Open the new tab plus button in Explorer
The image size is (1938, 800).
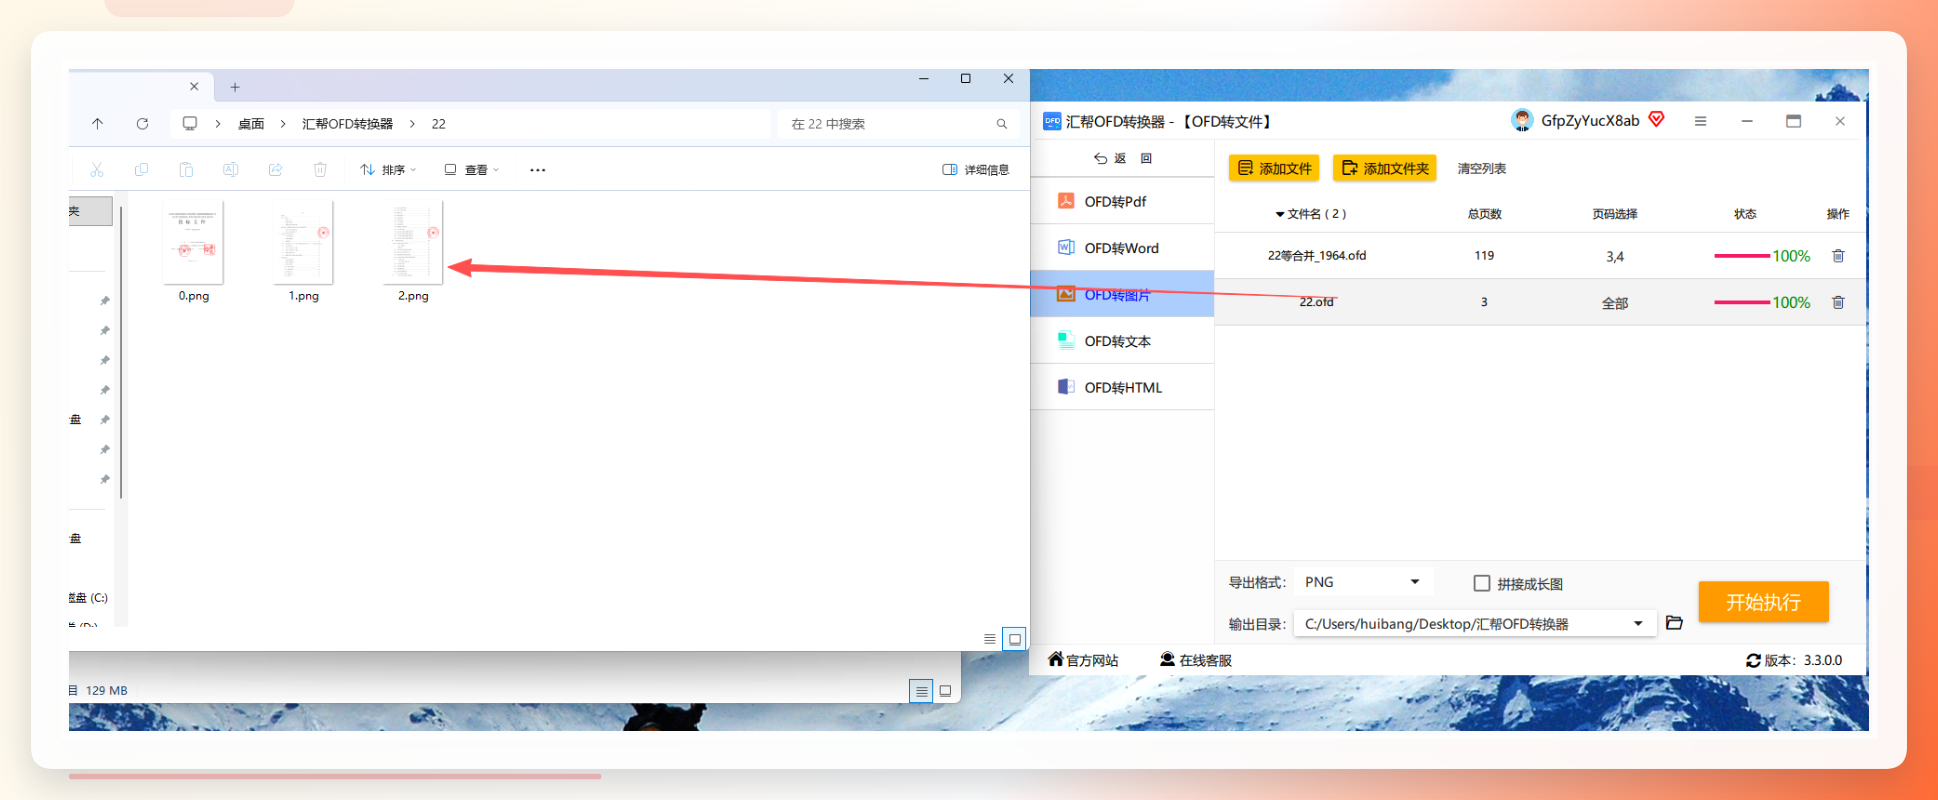(235, 87)
